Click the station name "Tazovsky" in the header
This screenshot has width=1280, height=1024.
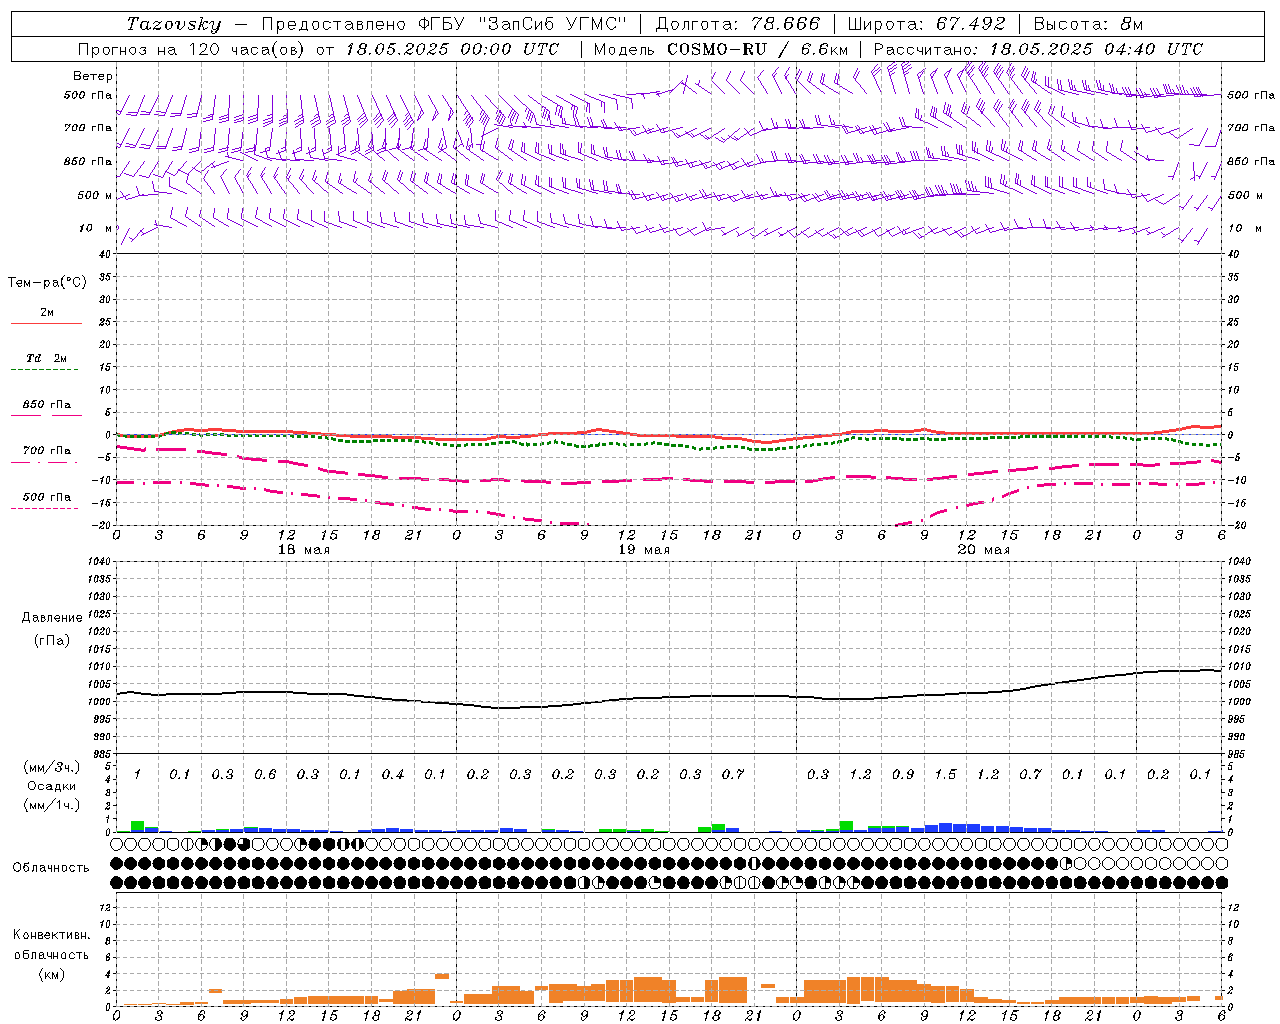[x=174, y=24]
